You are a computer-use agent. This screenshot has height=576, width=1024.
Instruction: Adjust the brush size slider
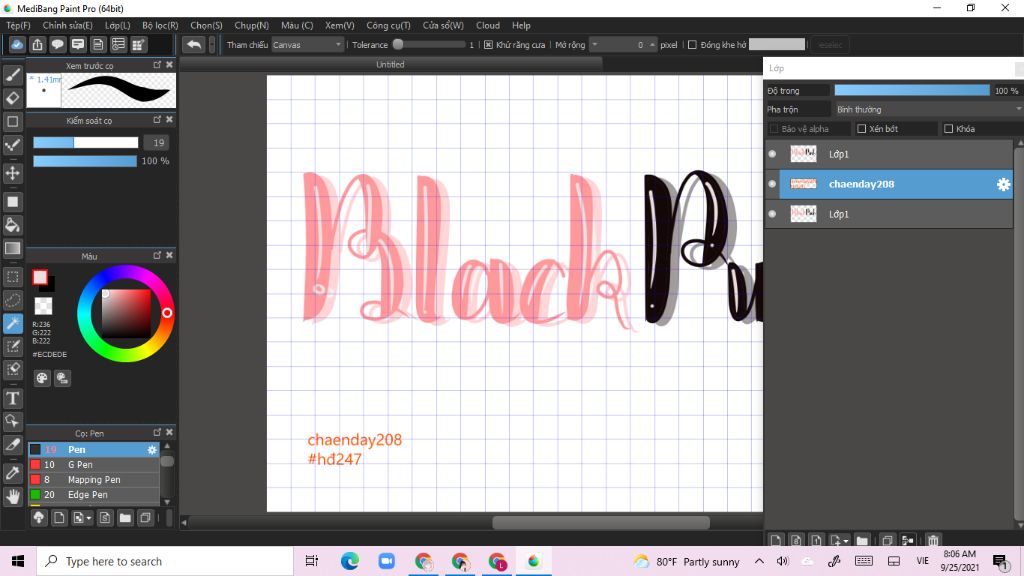pos(86,142)
